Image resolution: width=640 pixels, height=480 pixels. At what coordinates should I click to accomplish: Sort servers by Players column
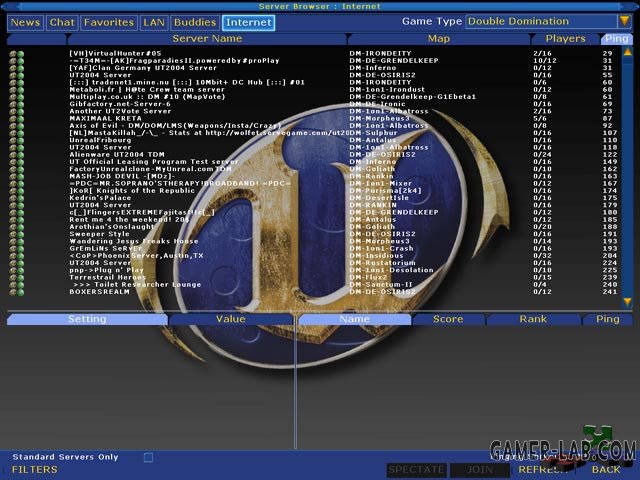click(x=565, y=39)
